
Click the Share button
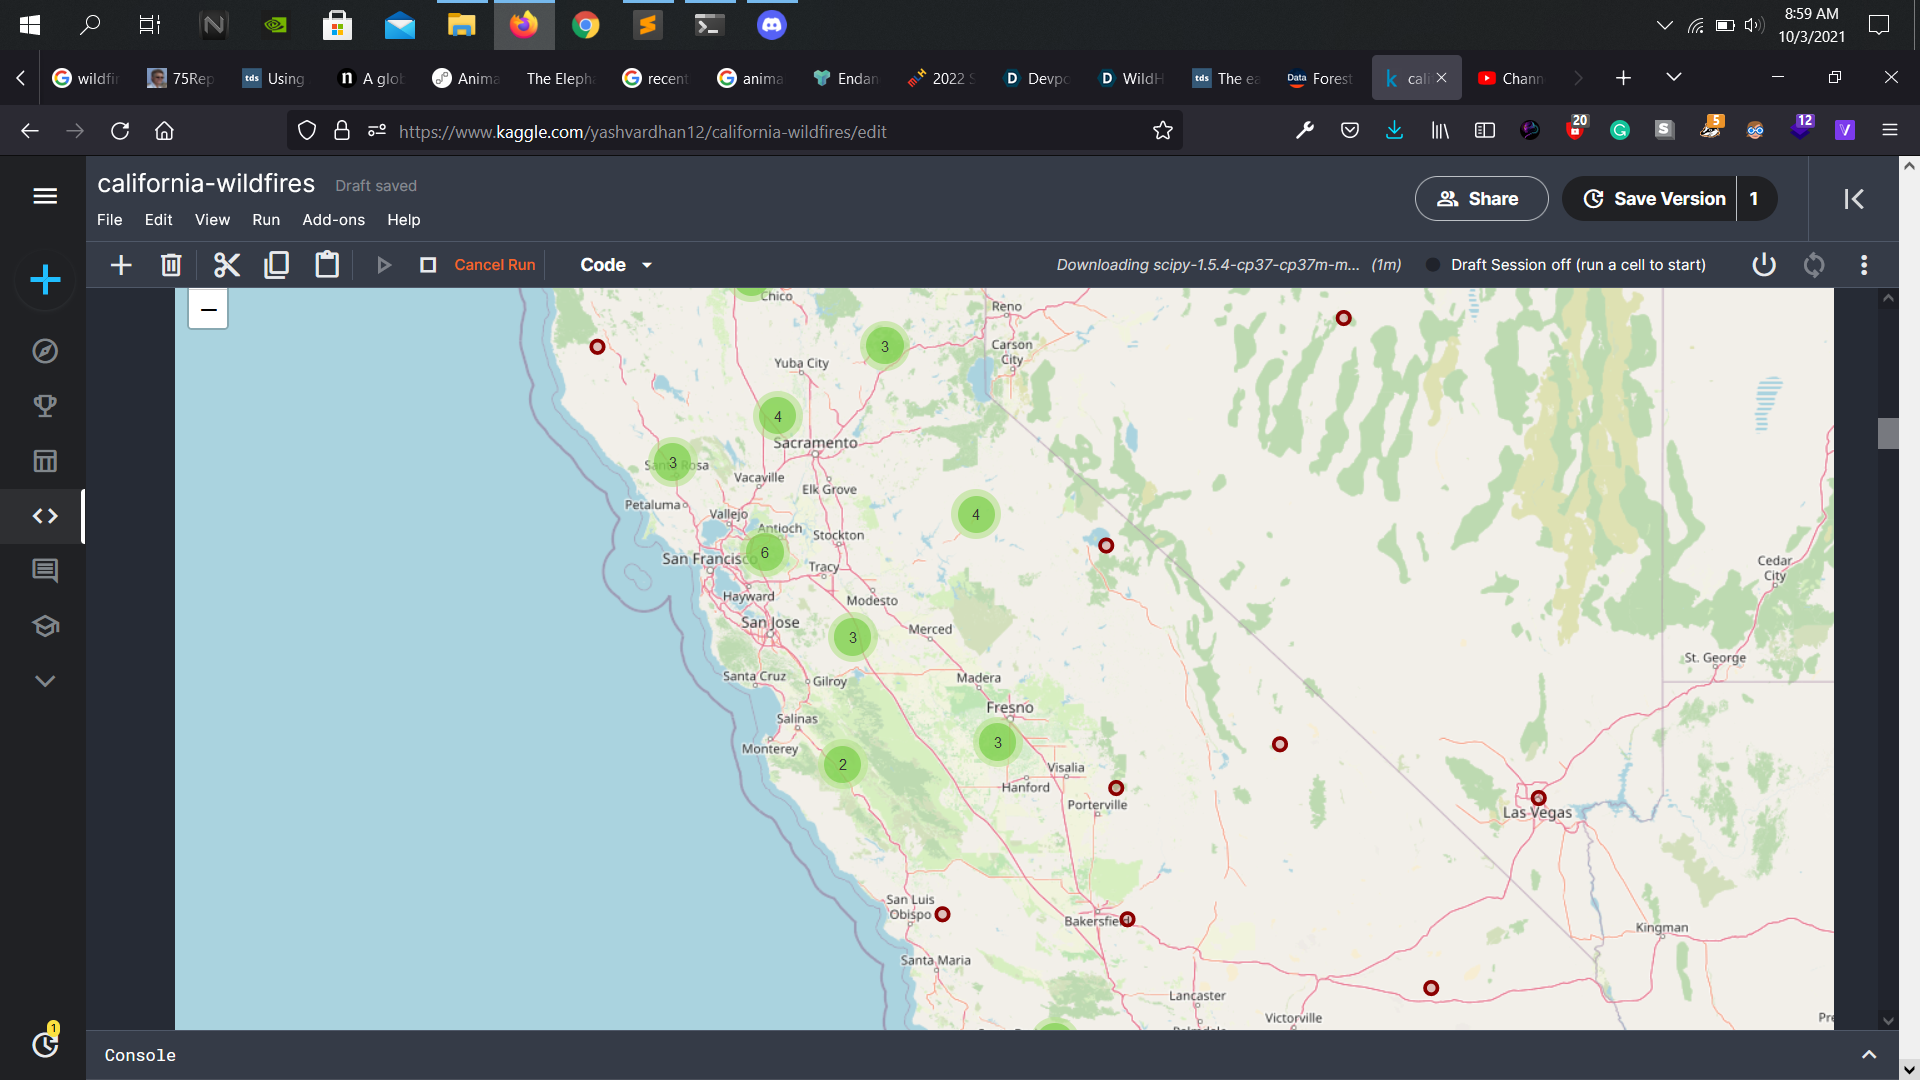[1480, 199]
